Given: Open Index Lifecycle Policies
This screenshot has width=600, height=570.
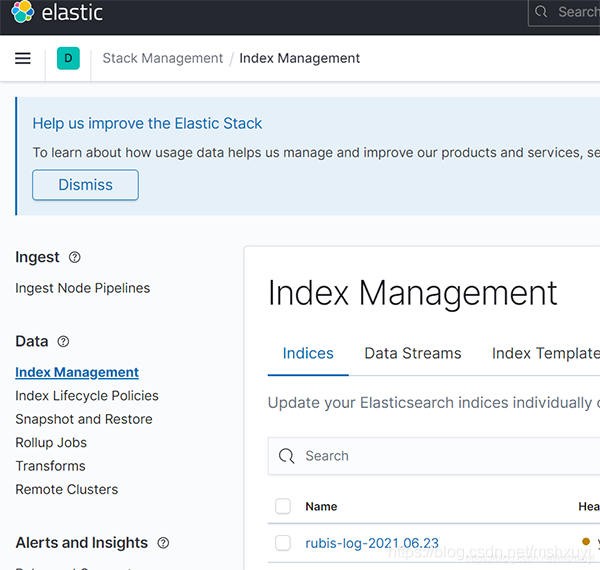Looking at the screenshot, I should coord(87,396).
